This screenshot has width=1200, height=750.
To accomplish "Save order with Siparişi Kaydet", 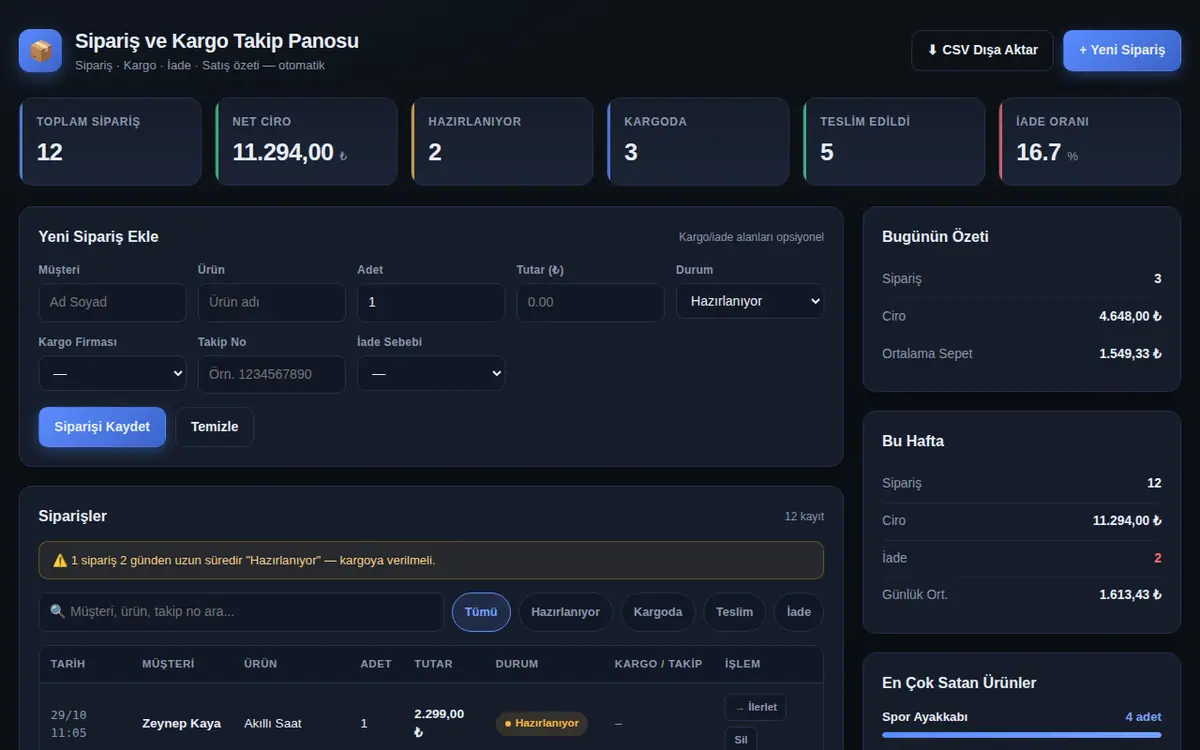I will (102, 427).
